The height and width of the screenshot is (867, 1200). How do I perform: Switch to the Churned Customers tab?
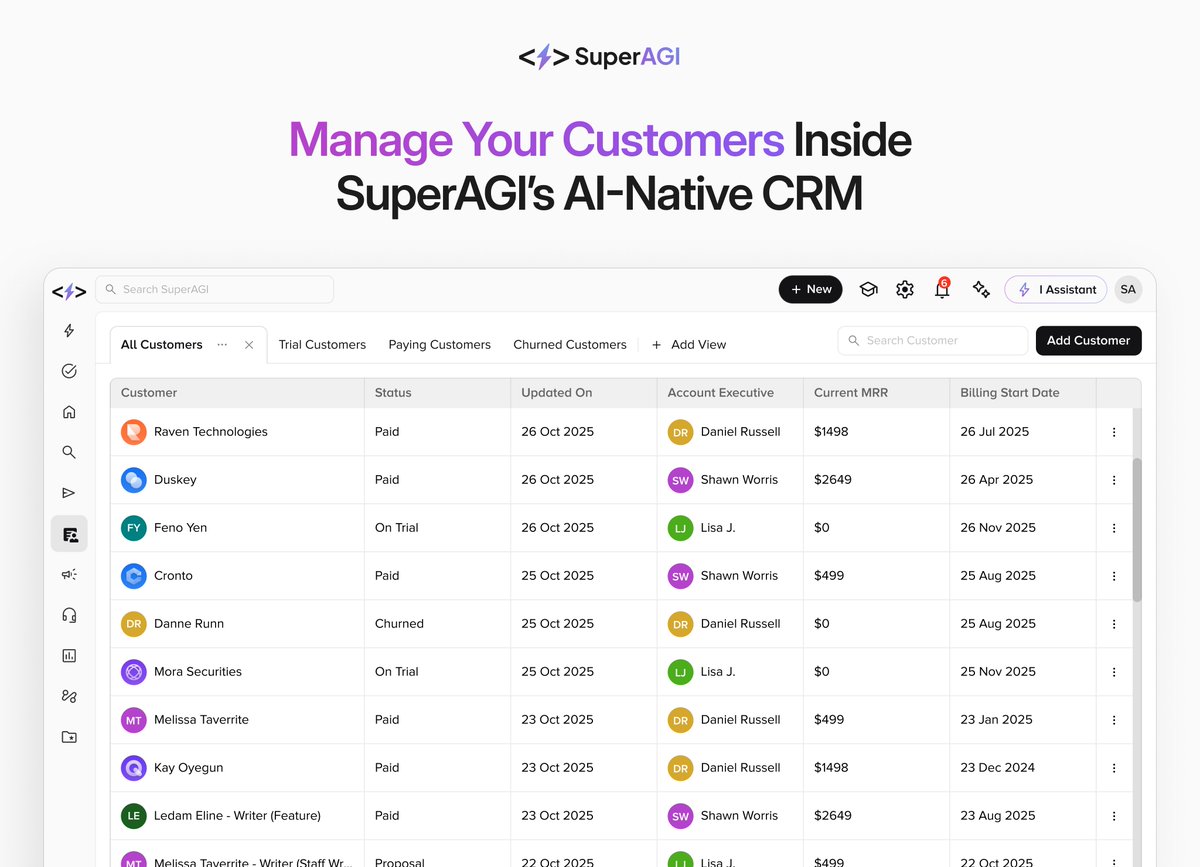[570, 345]
